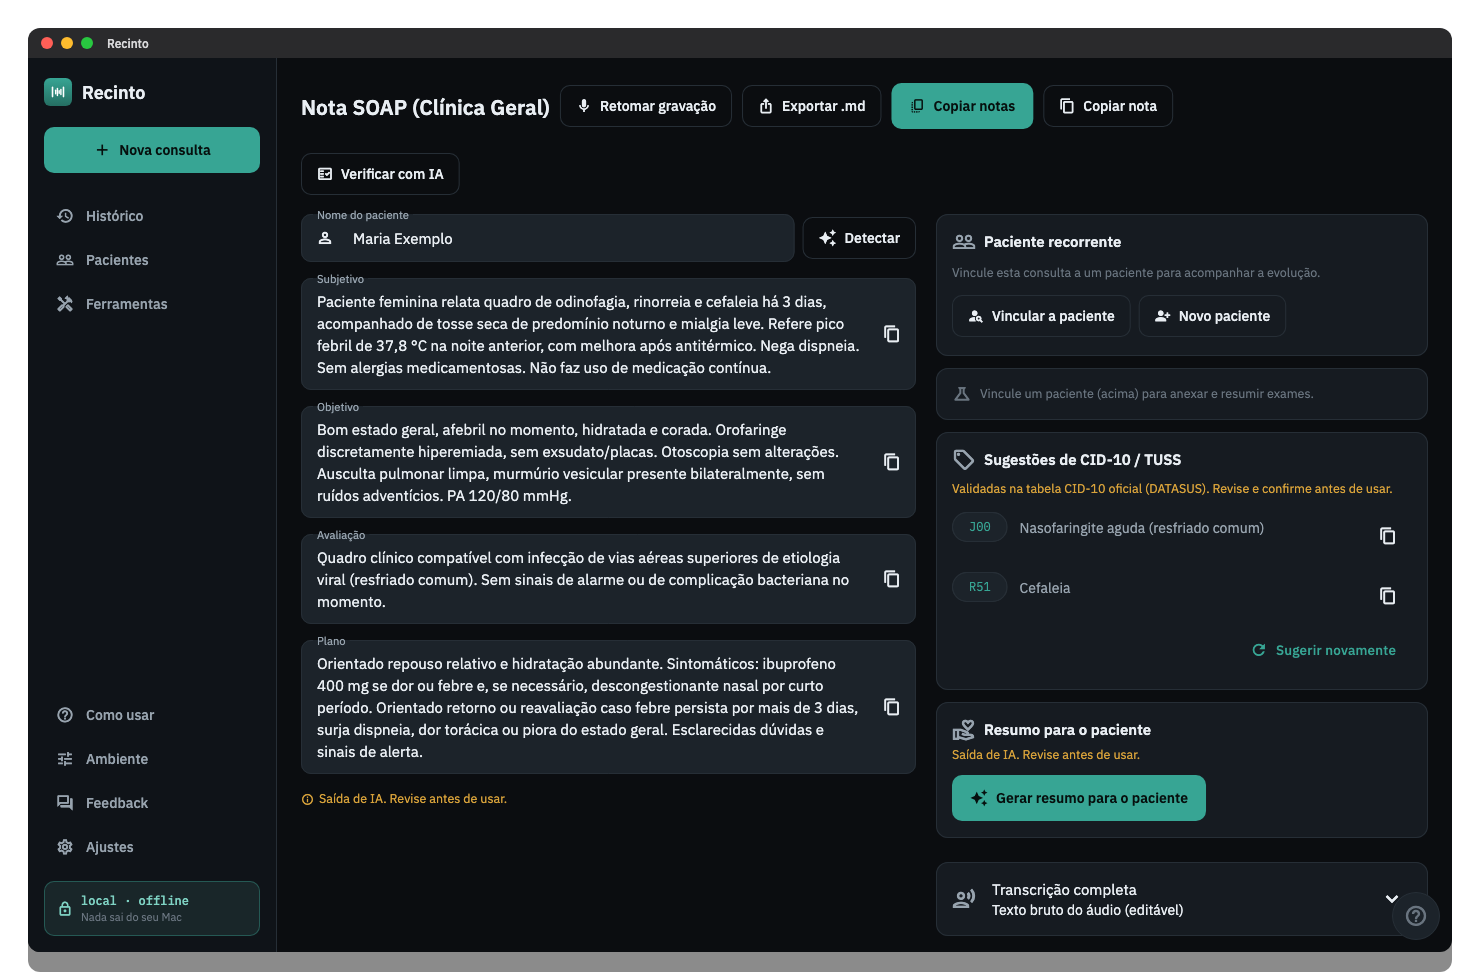Expand the Transcrição completa chevron
The image size is (1480, 980).
pyautogui.click(x=1391, y=898)
